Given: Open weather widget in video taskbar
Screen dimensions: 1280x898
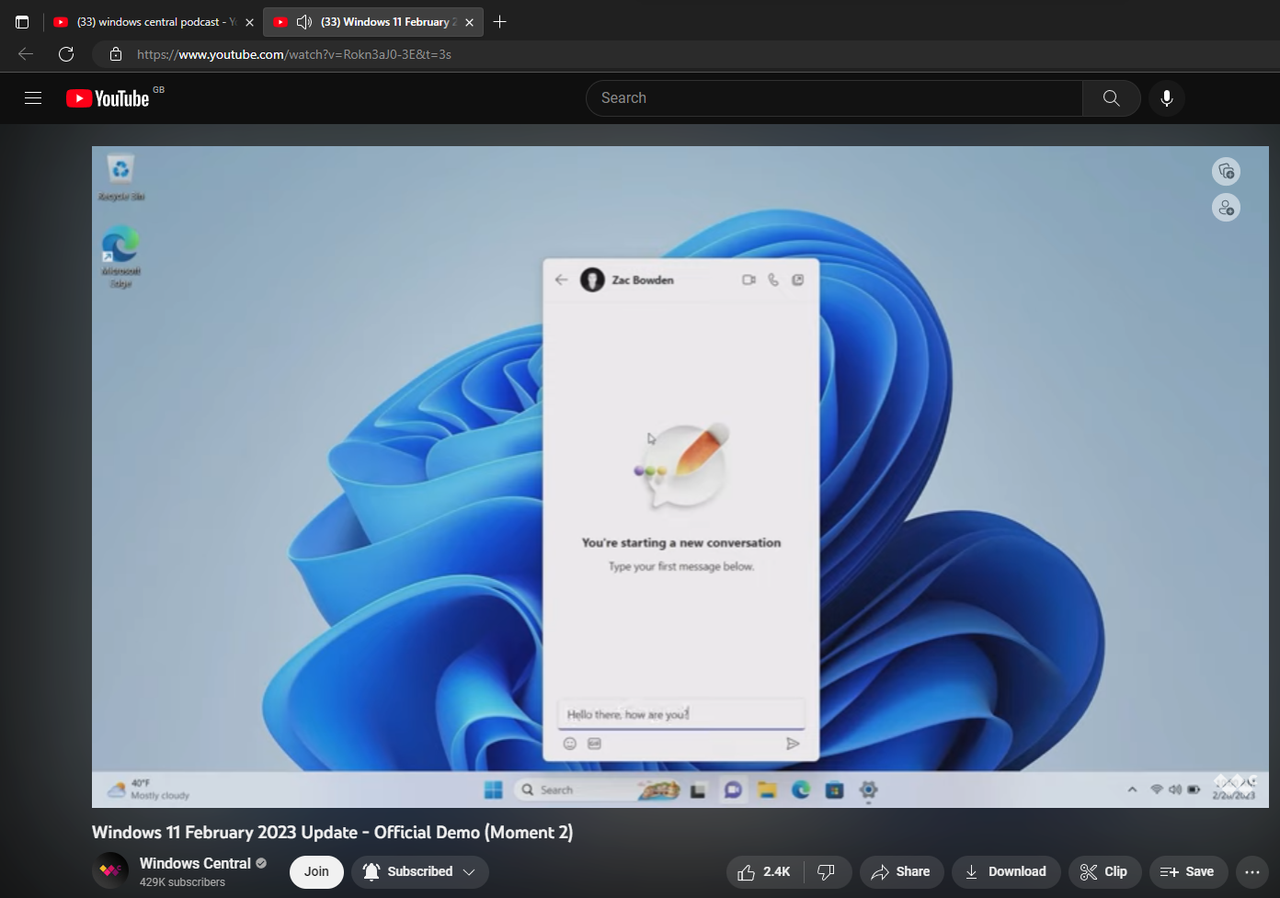Looking at the screenshot, I should (148, 789).
